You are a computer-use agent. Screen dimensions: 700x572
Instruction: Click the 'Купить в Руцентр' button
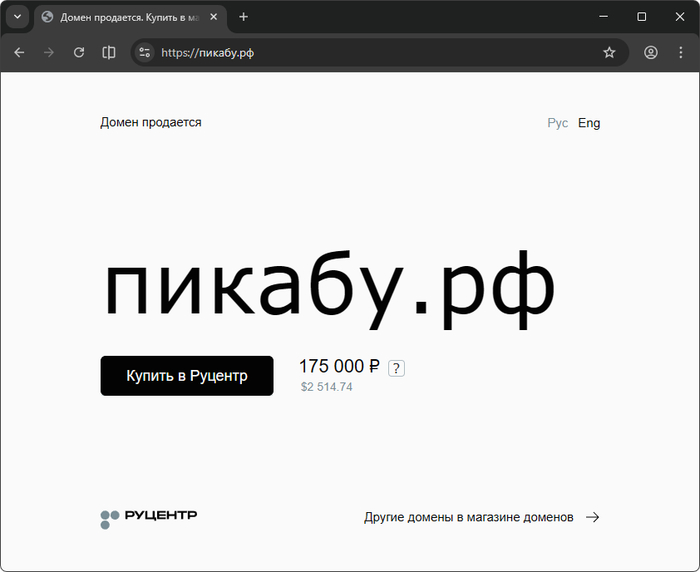(187, 376)
